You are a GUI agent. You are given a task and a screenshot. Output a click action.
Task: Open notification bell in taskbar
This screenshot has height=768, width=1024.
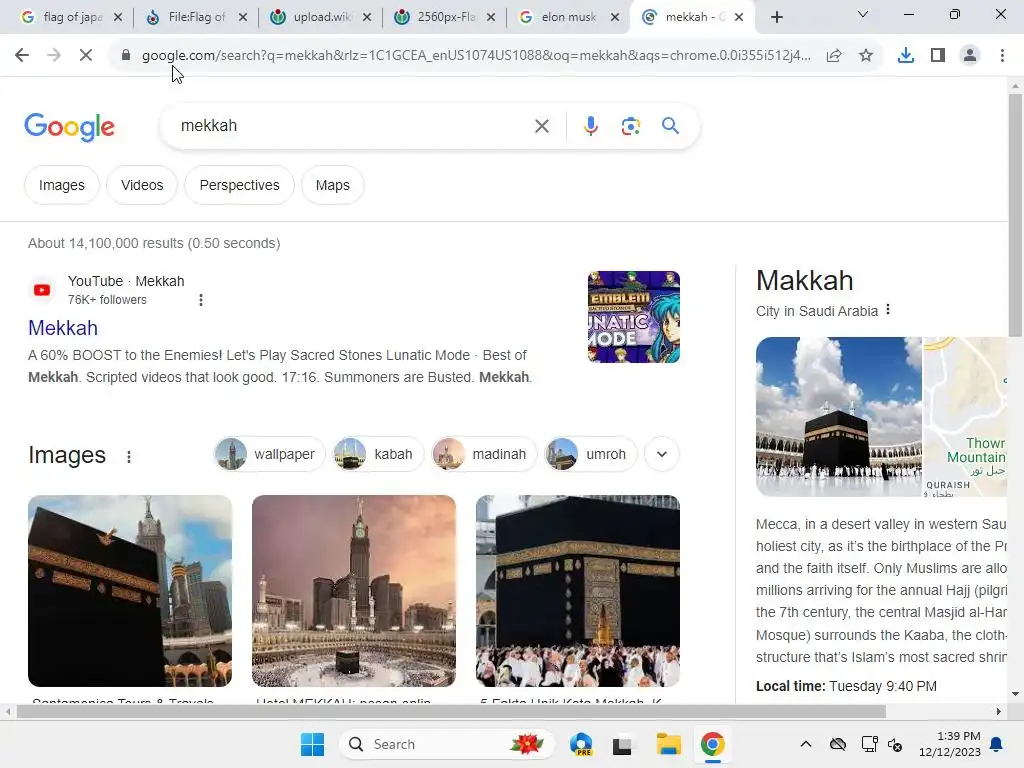tap(997, 744)
